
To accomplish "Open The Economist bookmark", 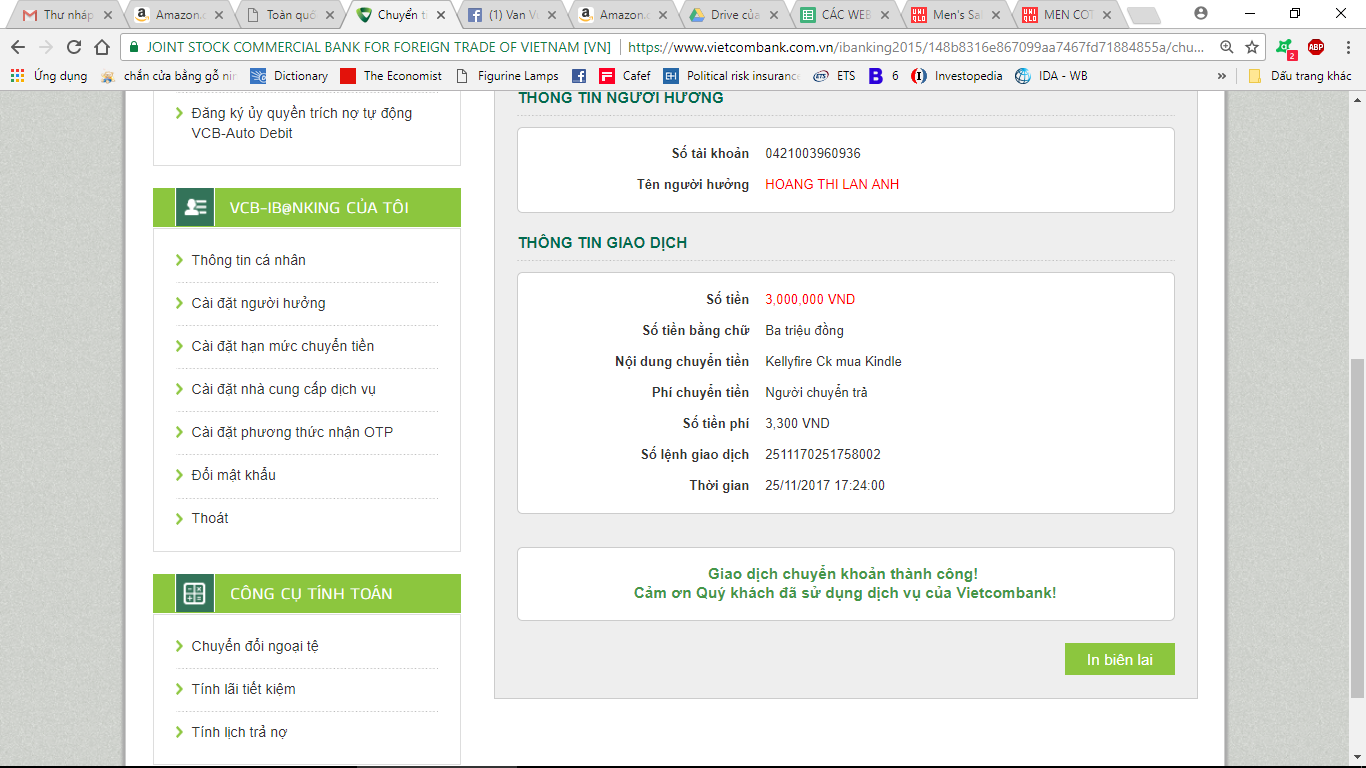I will (x=391, y=76).
